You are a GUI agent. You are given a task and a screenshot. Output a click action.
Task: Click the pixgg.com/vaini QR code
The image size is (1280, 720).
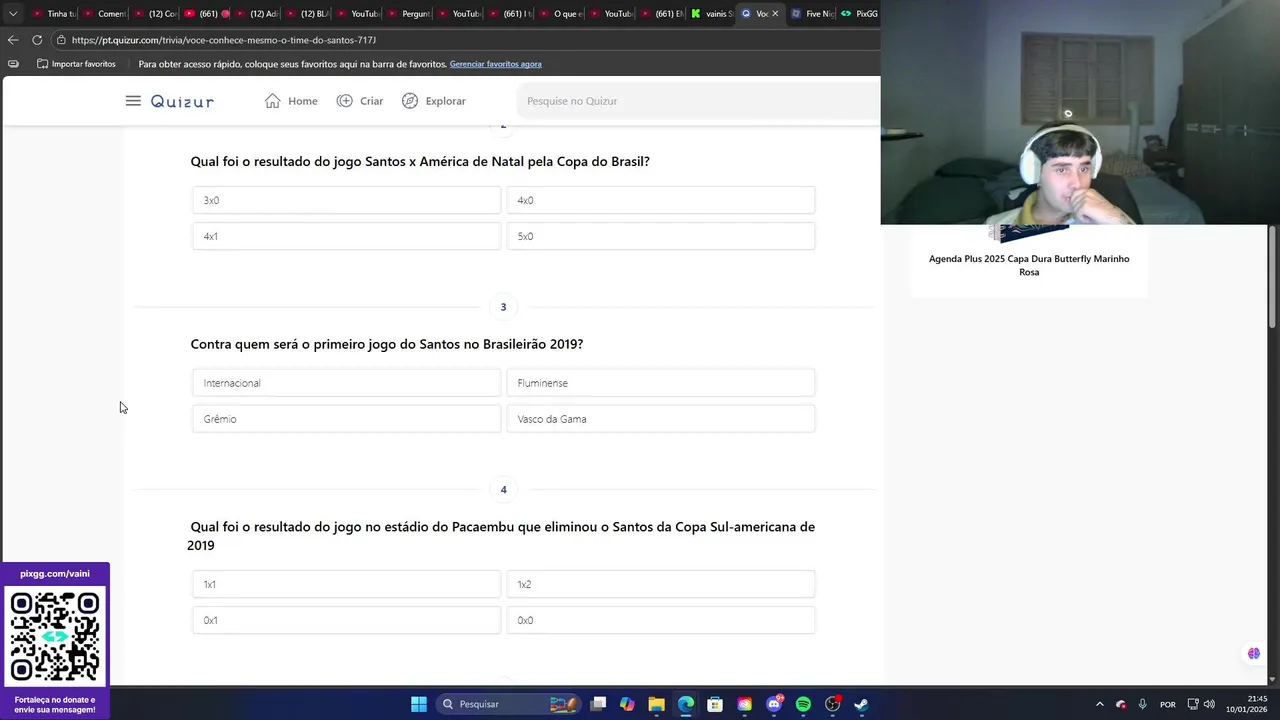pos(55,637)
